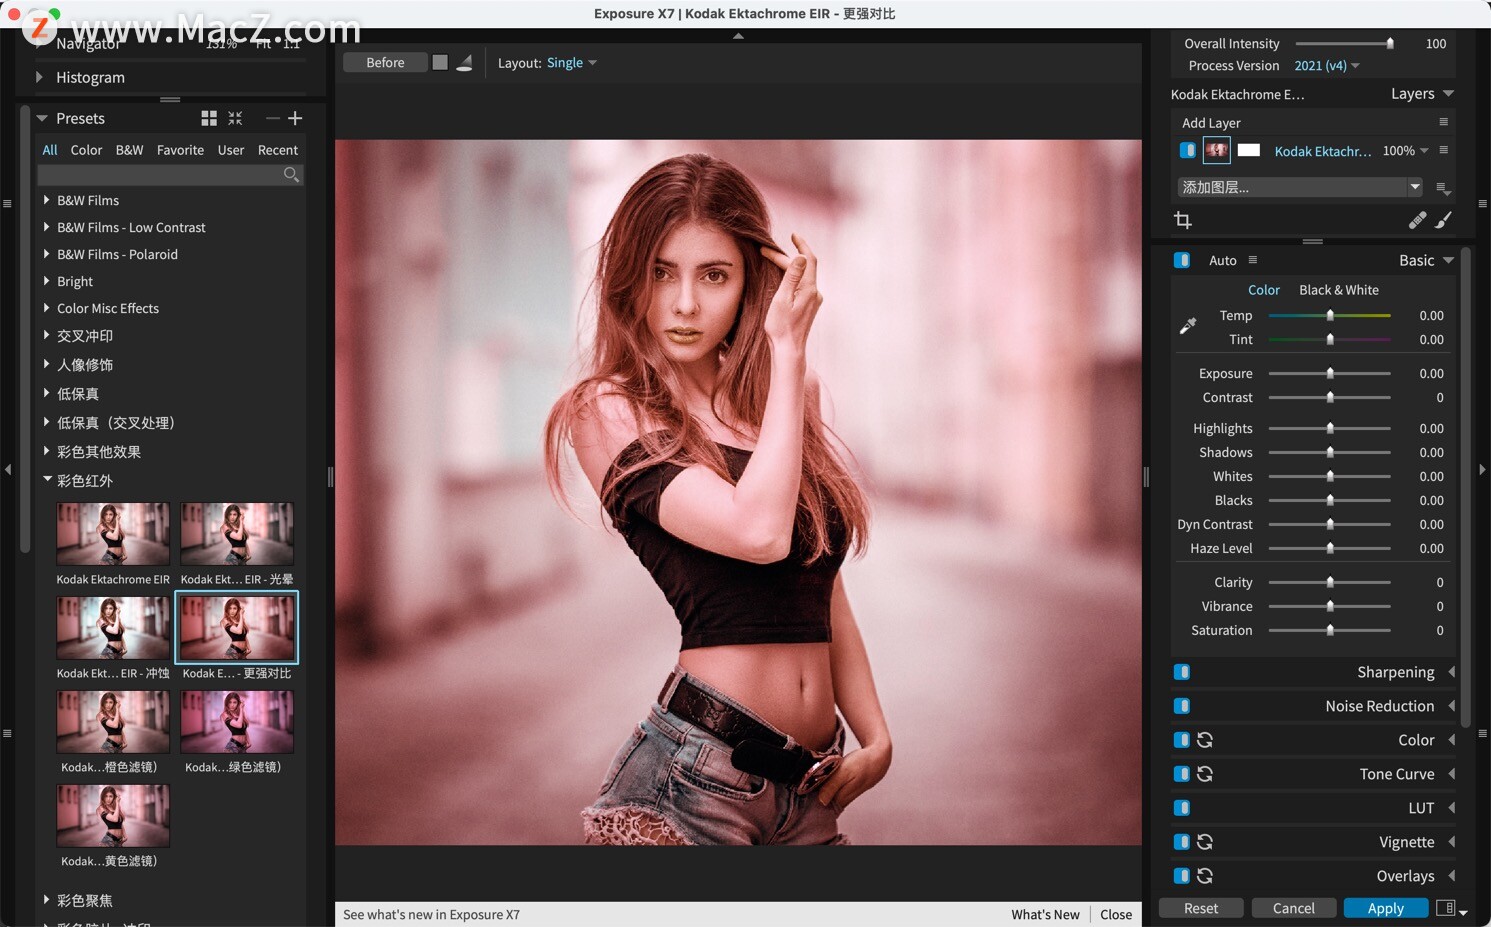Image resolution: width=1491 pixels, height=927 pixels.
Task: Open the 添加图层 dropdown
Action: 1300,187
